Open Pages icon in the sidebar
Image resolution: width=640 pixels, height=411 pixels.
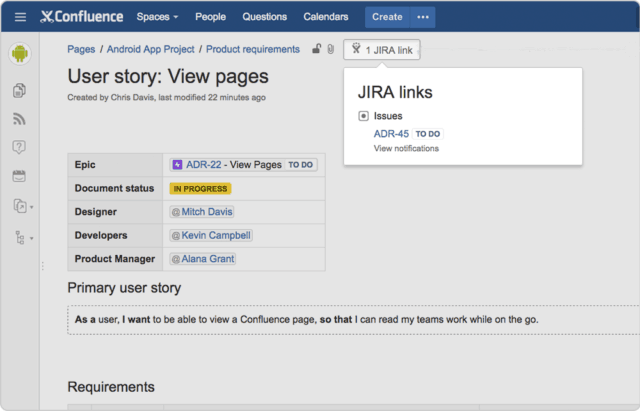pyautogui.click(x=19, y=90)
